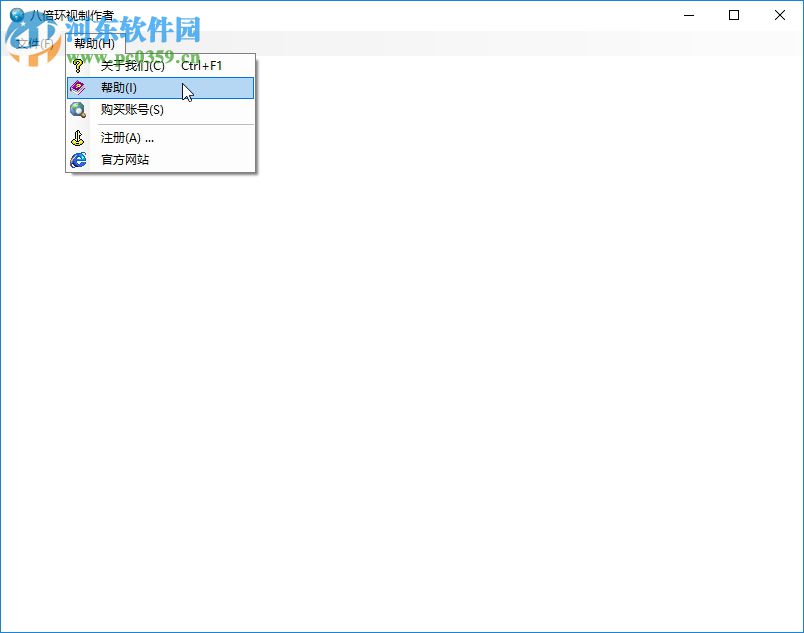Image resolution: width=804 pixels, height=633 pixels.
Task: Click the minimize icon on the title bar
Action: tap(688, 16)
